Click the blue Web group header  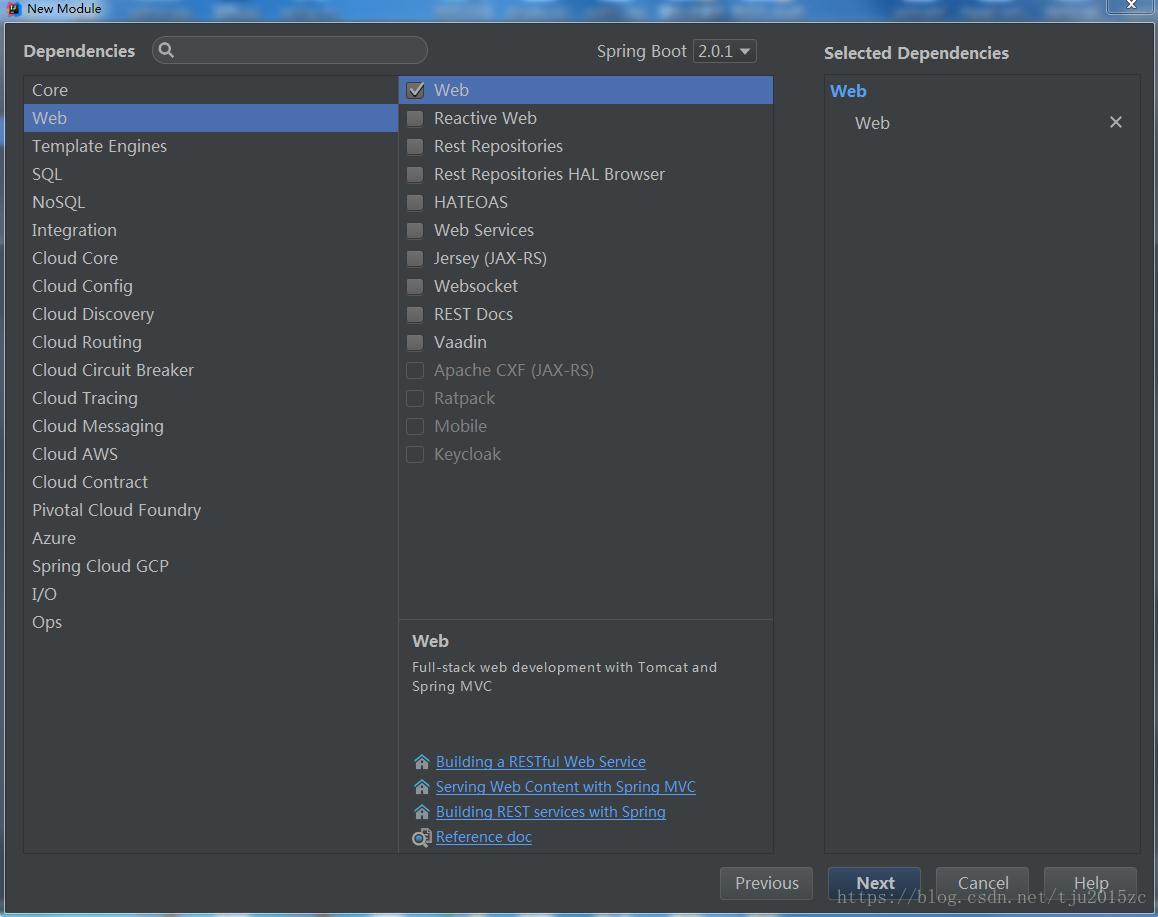coord(848,91)
